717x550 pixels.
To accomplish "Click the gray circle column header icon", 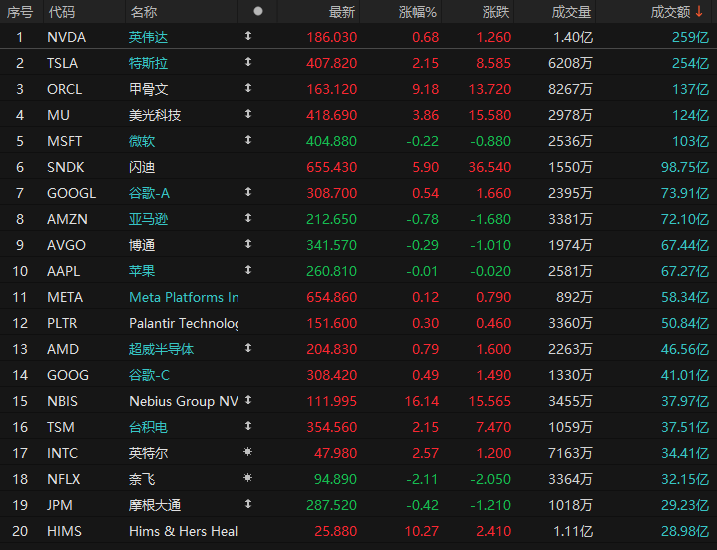I will click(x=258, y=11).
